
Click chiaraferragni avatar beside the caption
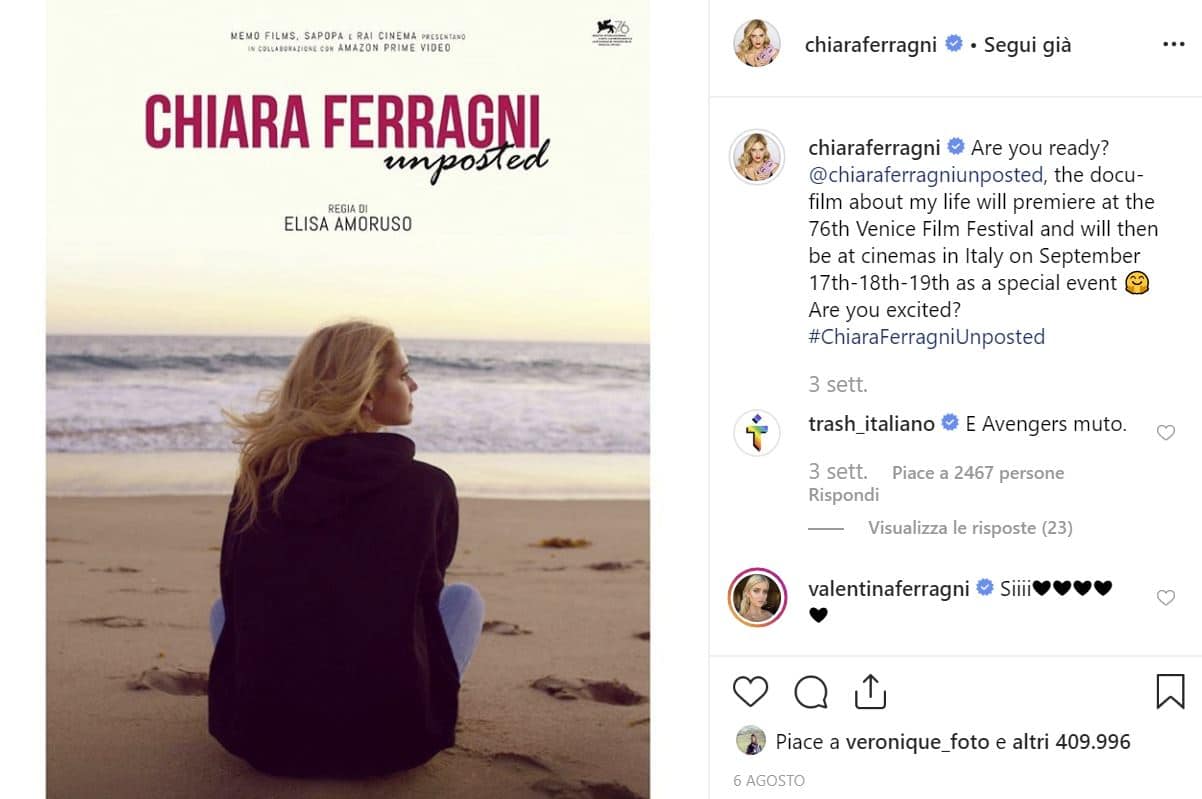[757, 157]
